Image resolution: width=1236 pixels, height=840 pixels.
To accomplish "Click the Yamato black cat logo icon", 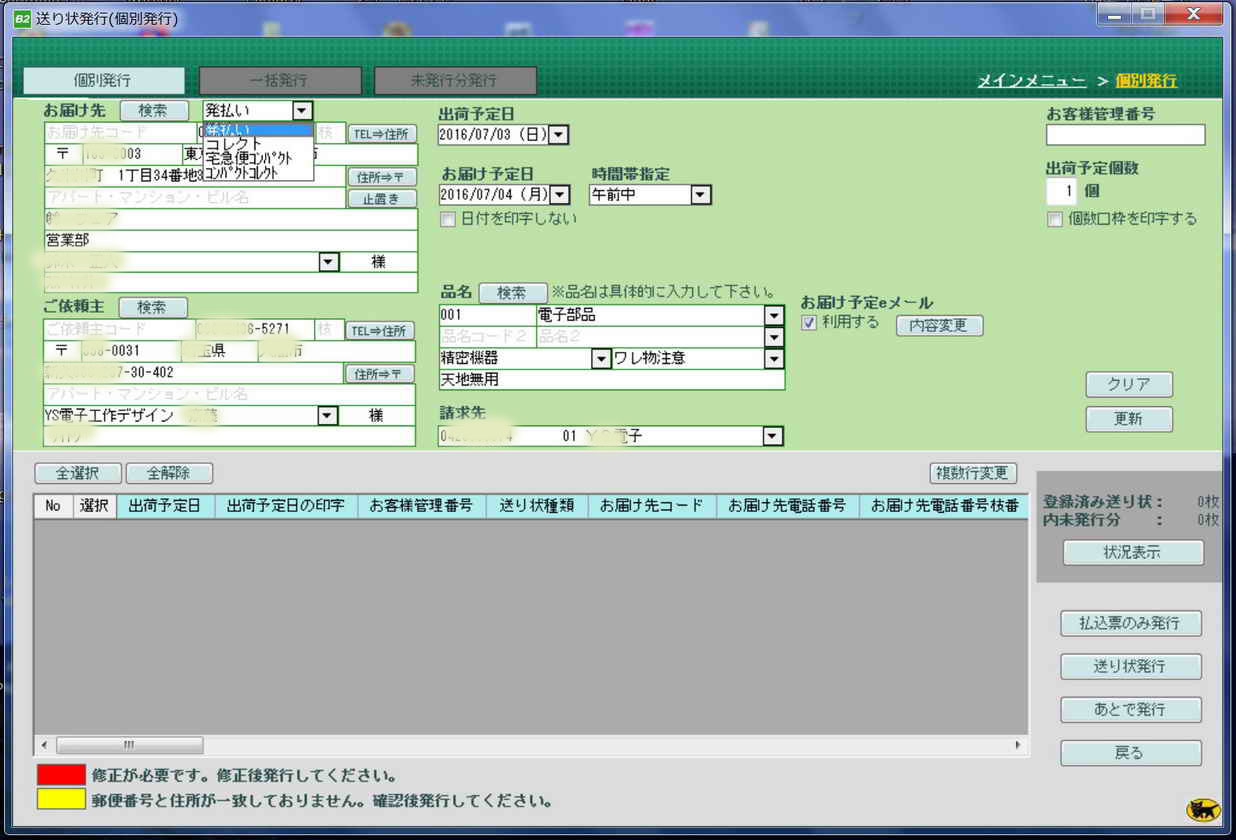I will pyautogui.click(x=1201, y=809).
